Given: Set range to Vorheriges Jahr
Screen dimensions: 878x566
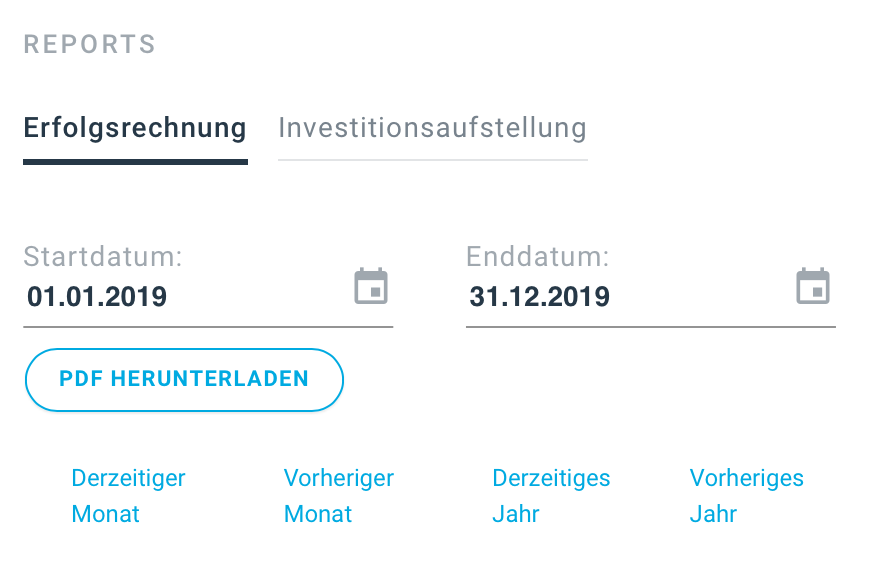Looking at the screenshot, I should [746, 496].
